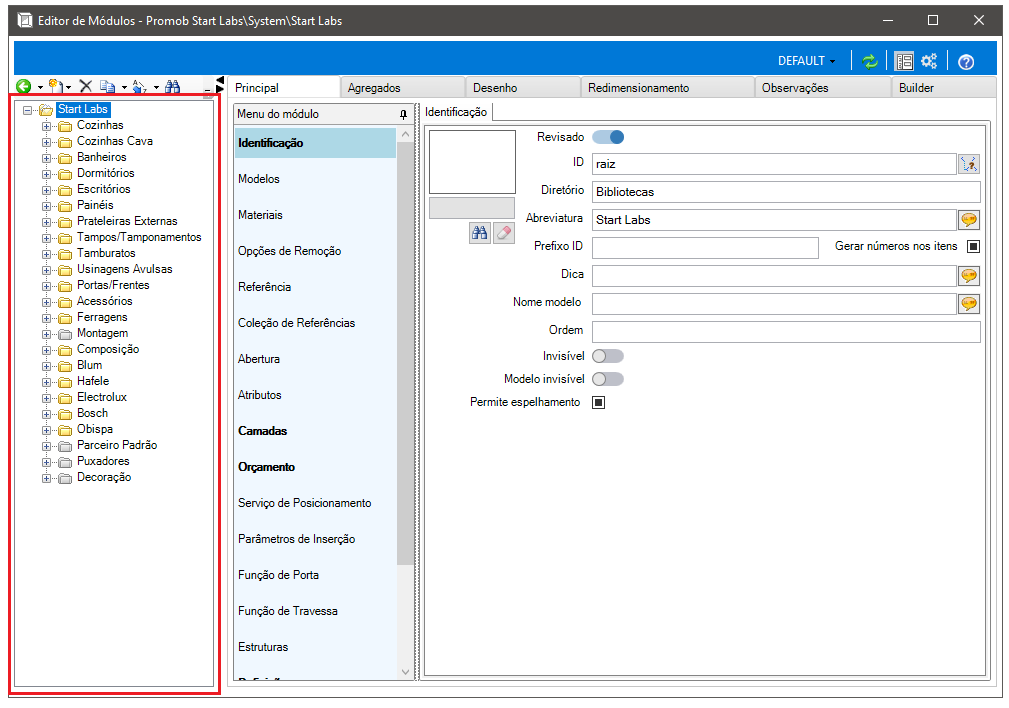Toggle the Revisado switch
This screenshot has width=1009, height=708.
608,137
